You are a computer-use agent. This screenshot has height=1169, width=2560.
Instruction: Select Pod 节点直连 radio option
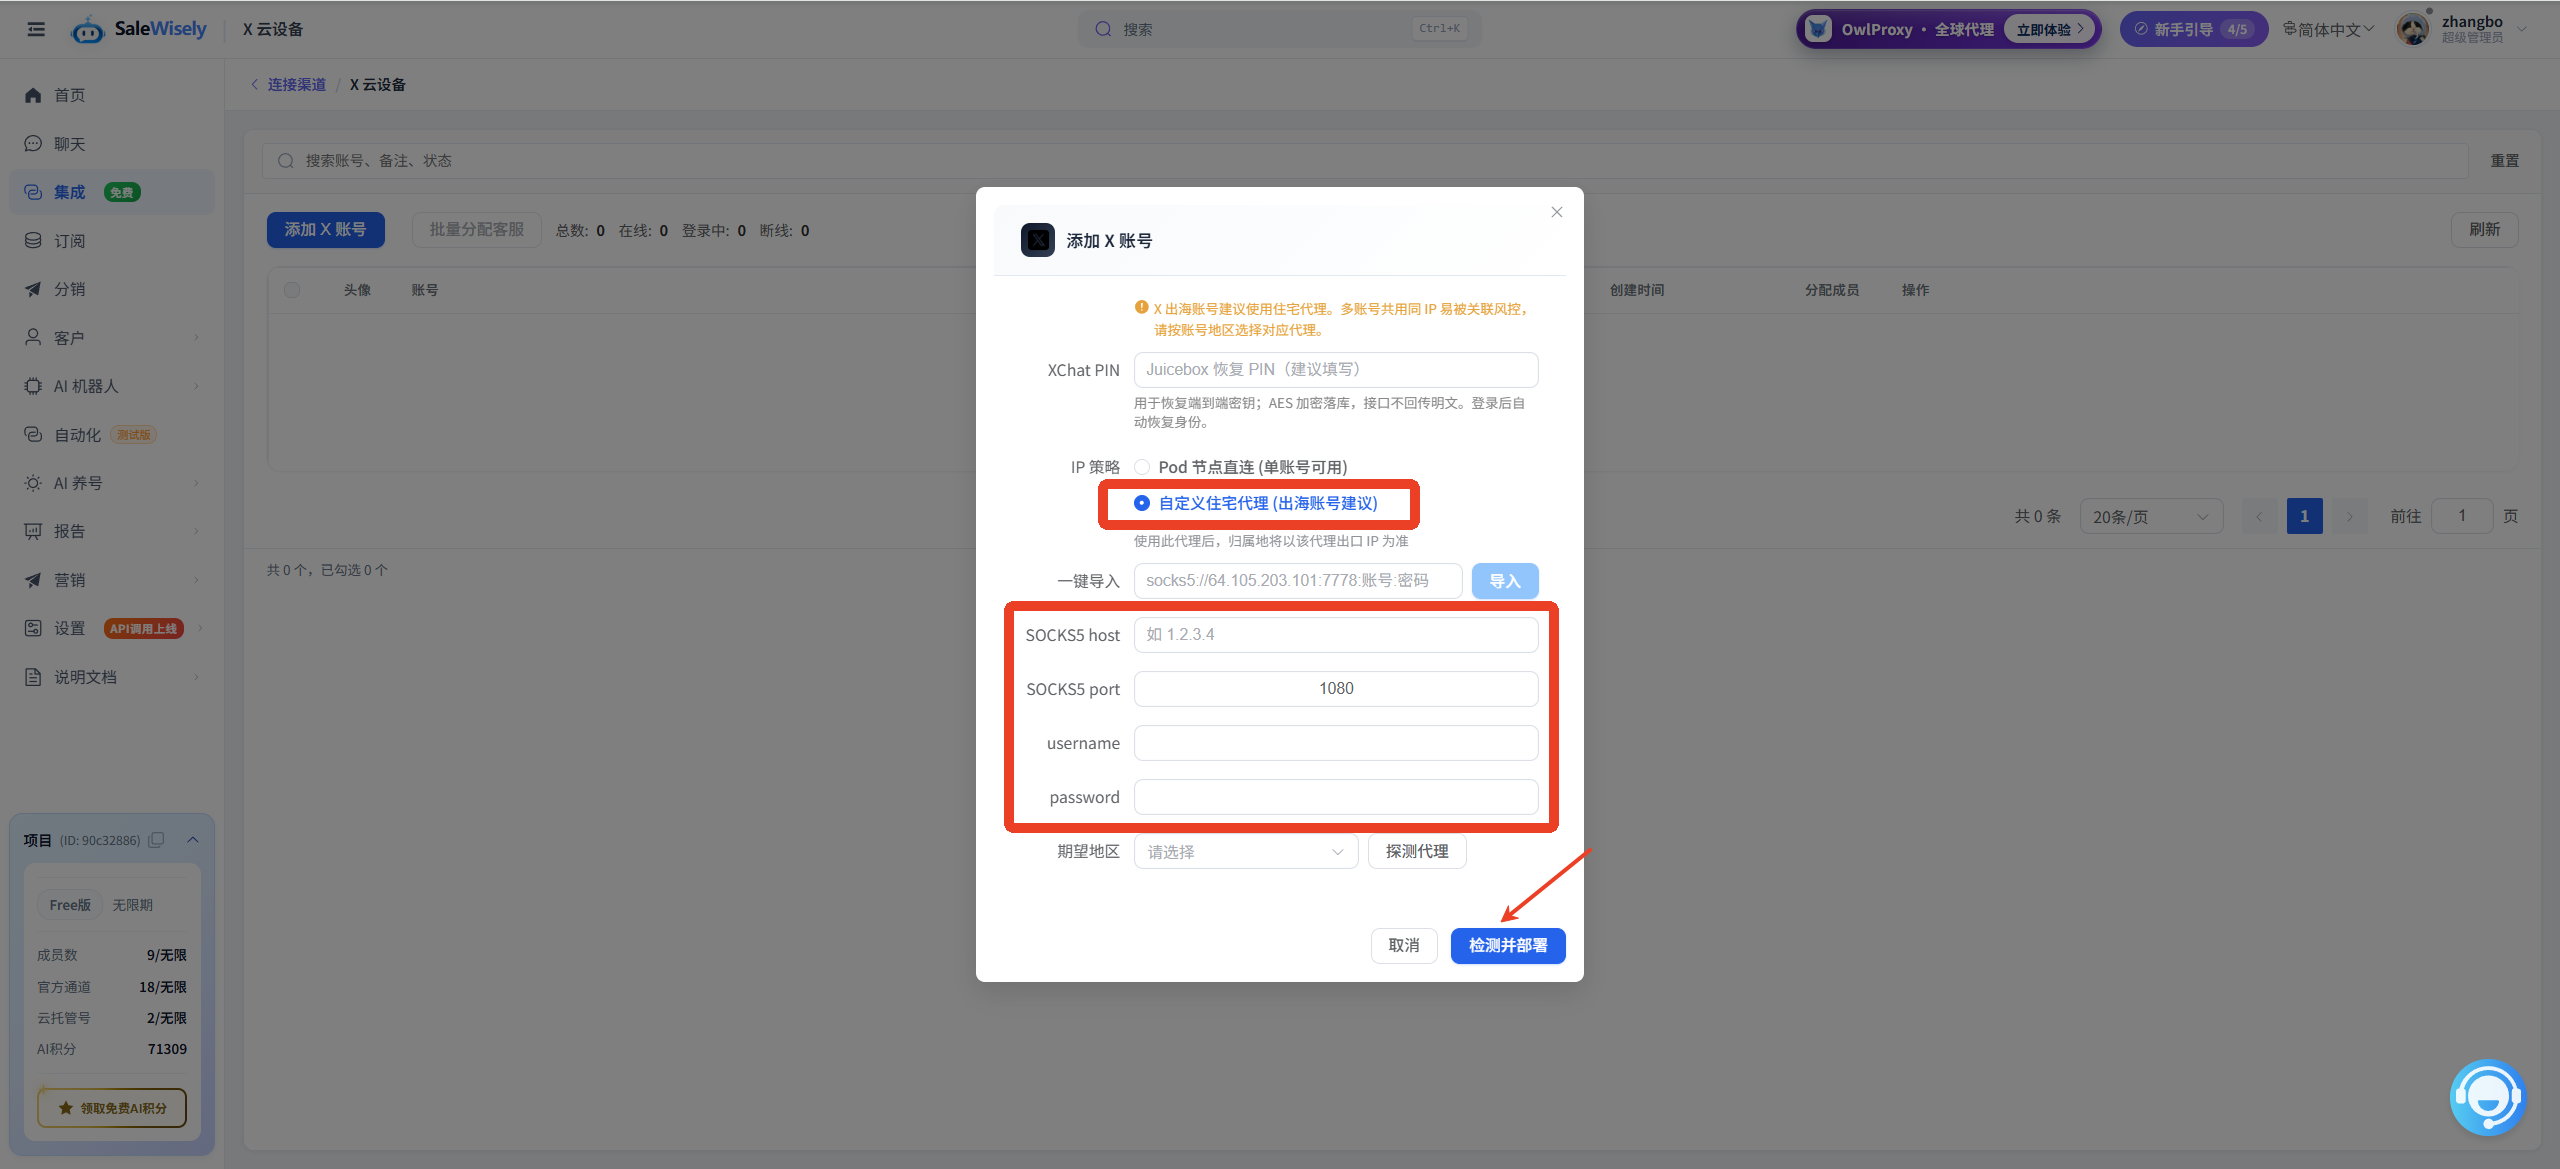[x=1142, y=467]
